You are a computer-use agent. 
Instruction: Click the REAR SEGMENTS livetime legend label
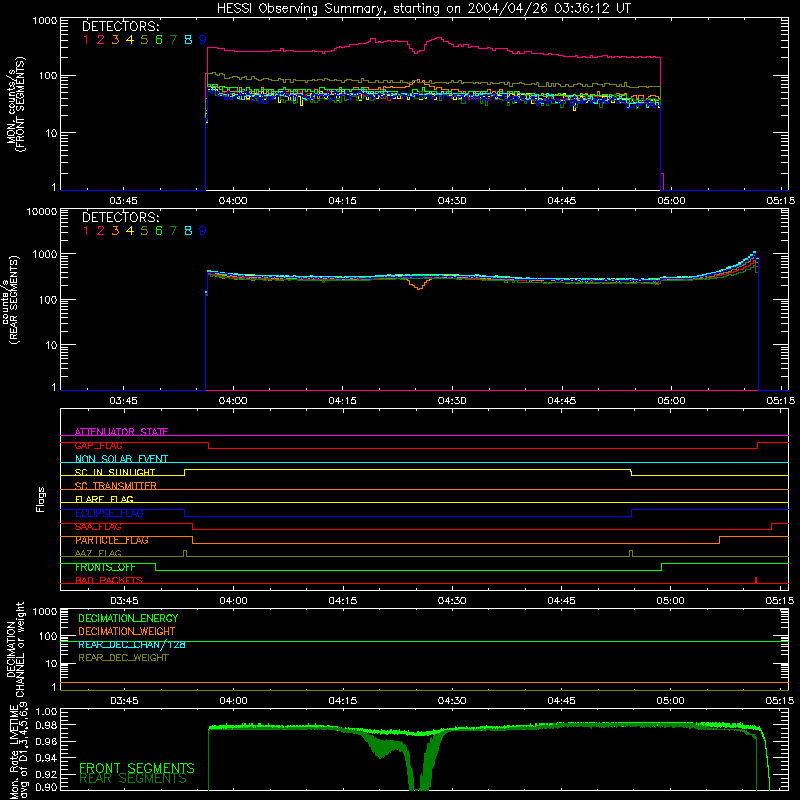[133, 779]
